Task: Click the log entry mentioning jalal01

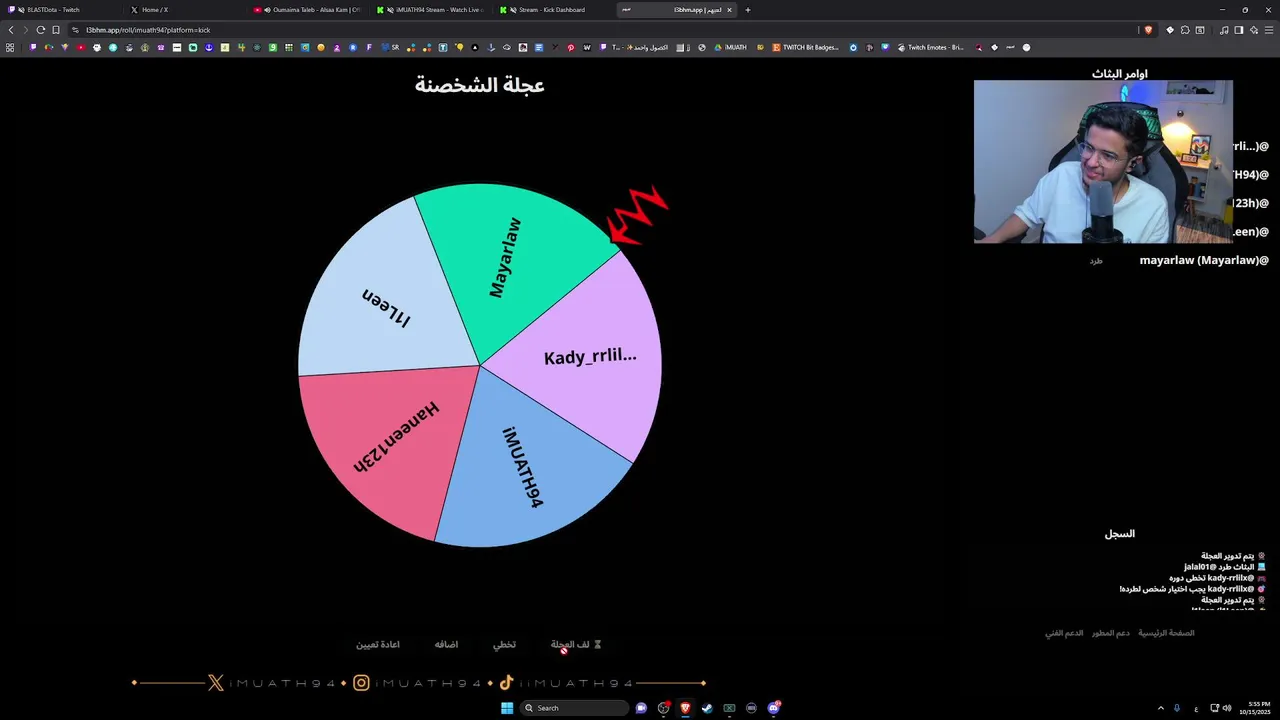Action: [1224, 567]
